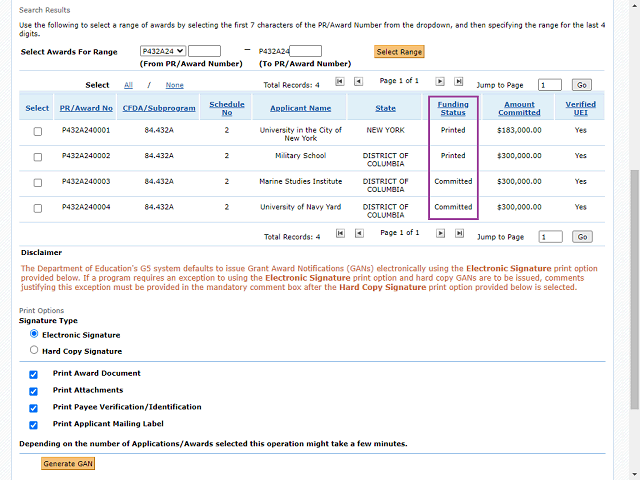Image resolution: width=640 pixels, height=480 pixels.
Task: Sort table by Funding Status column
Action: (453, 108)
